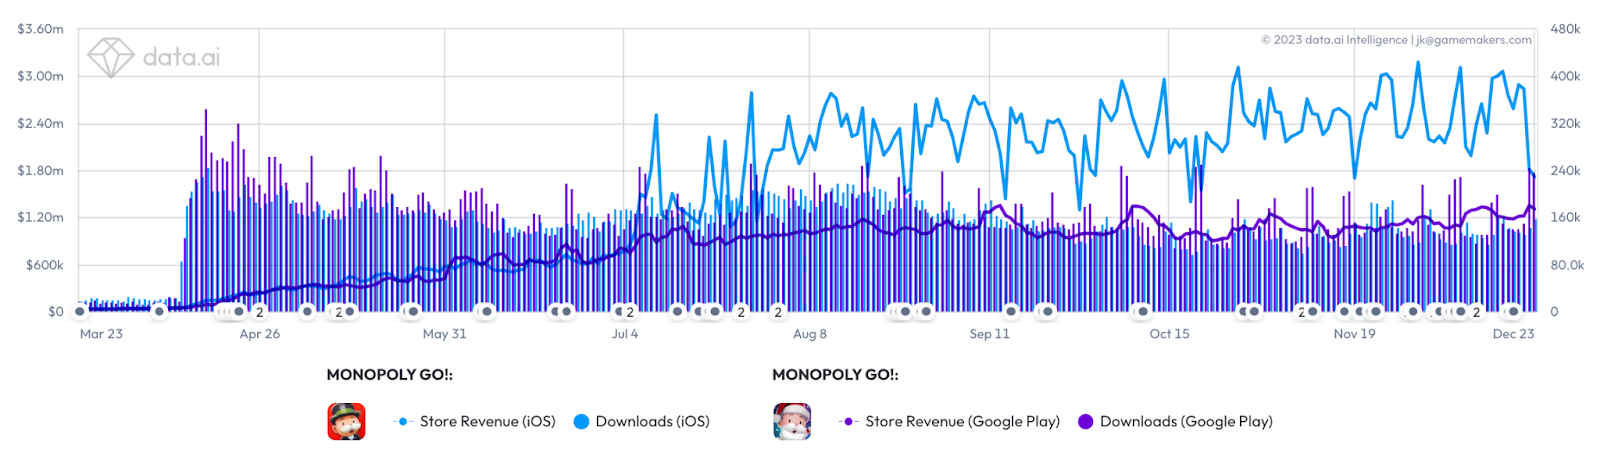The width and height of the screenshot is (1600, 456).
Task: Click the $1.20m revenue axis value
Action: (40, 217)
